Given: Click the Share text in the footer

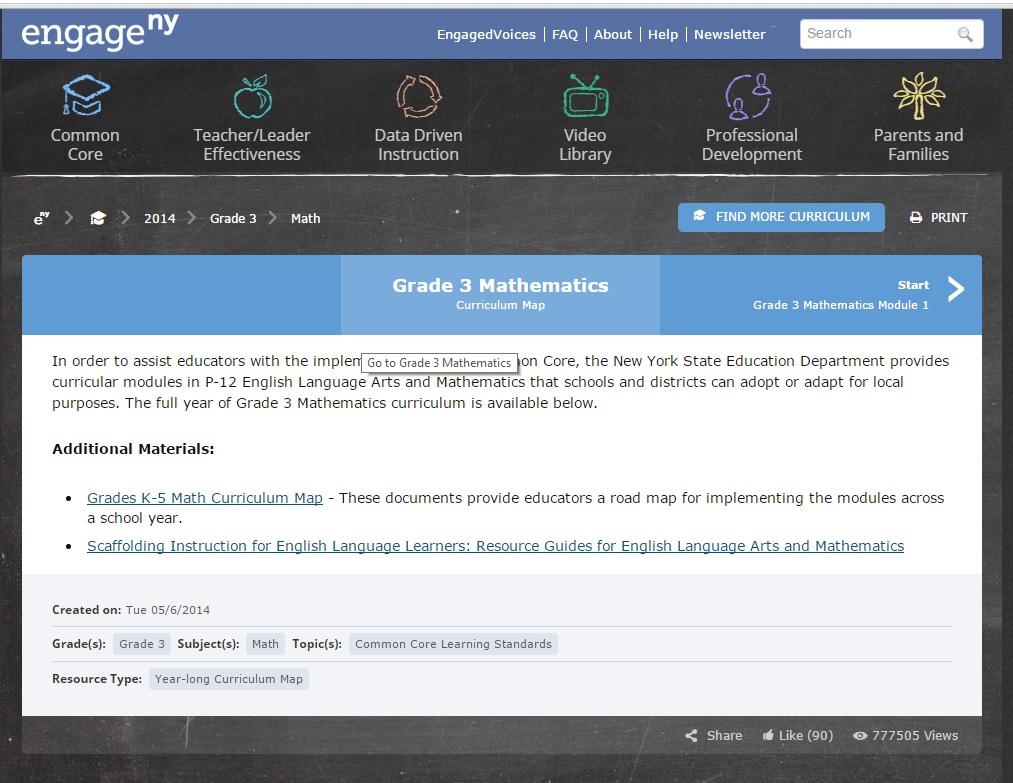Looking at the screenshot, I should click(724, 735).
